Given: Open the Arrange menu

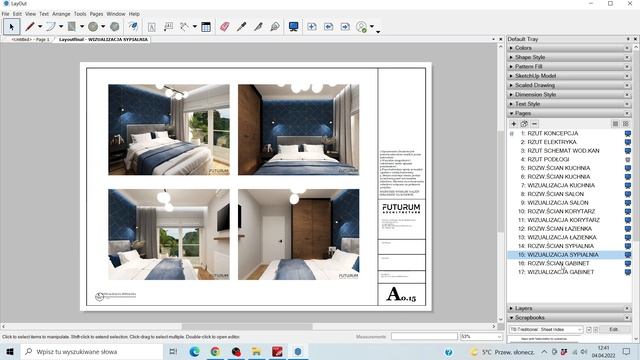Looking at the screenshot, I should 61,14.
